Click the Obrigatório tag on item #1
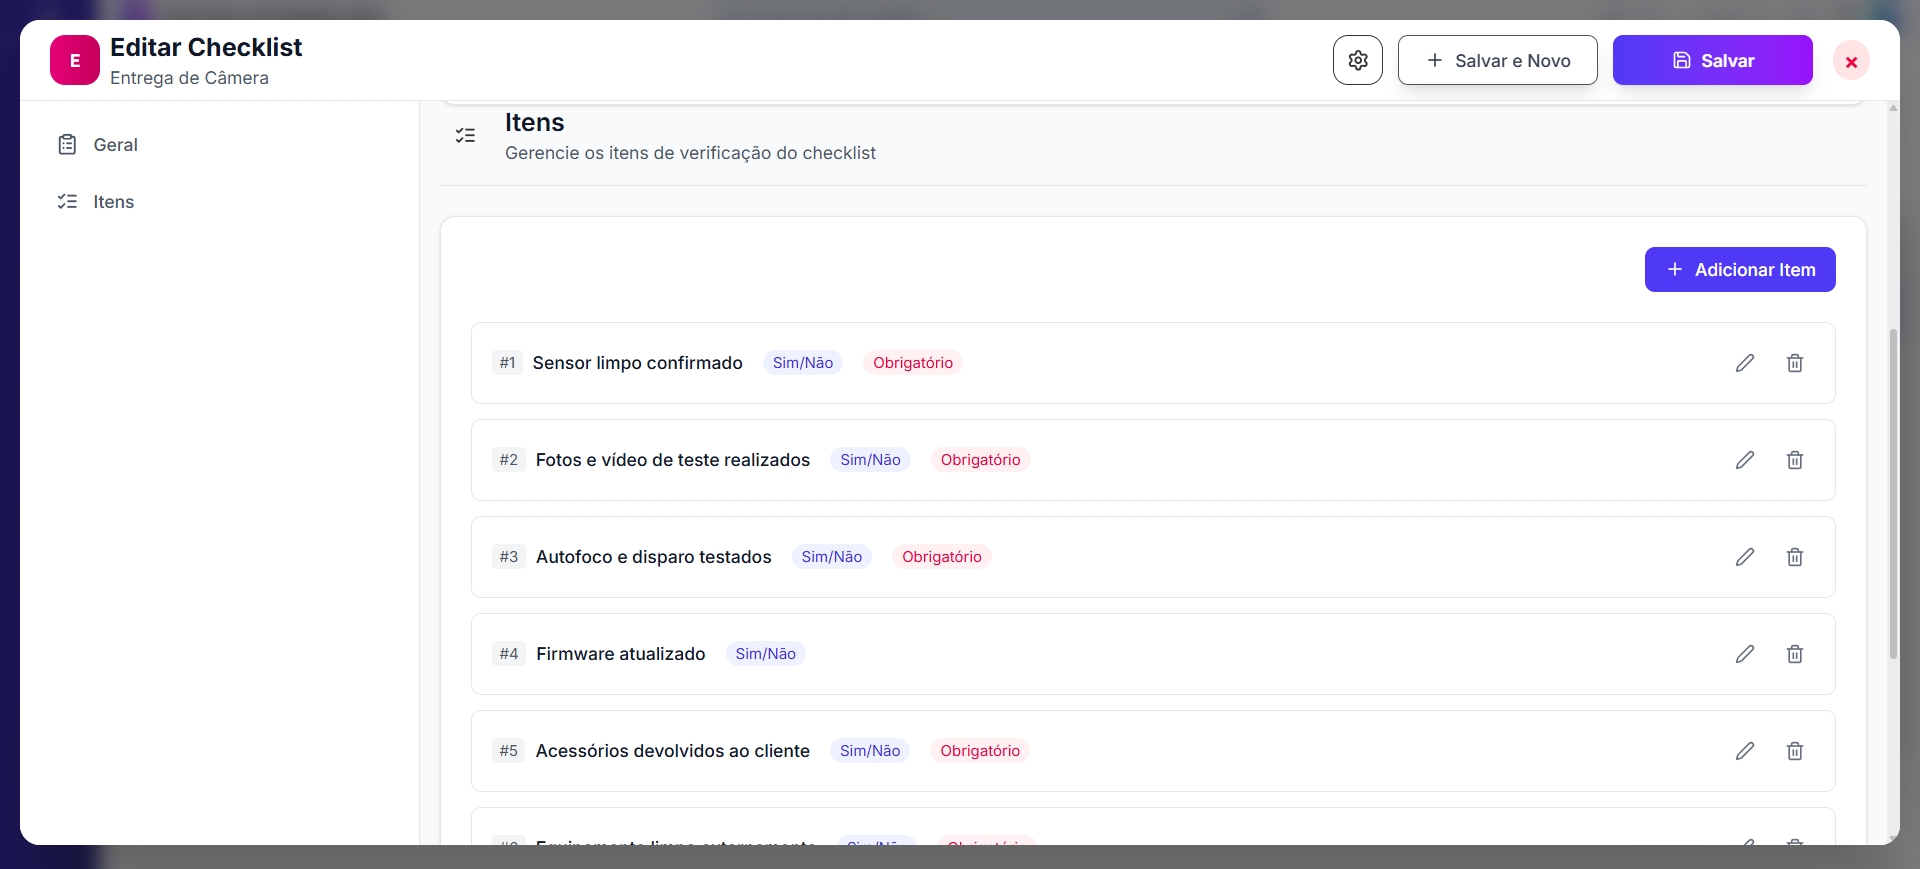 [912, 363]
